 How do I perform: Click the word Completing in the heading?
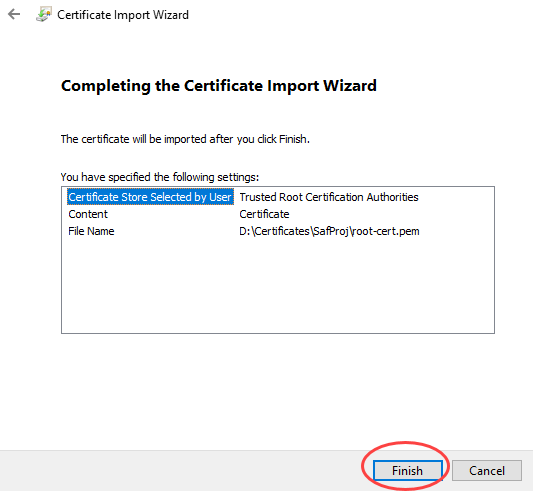pyautogui.click(x=106, y=86)
